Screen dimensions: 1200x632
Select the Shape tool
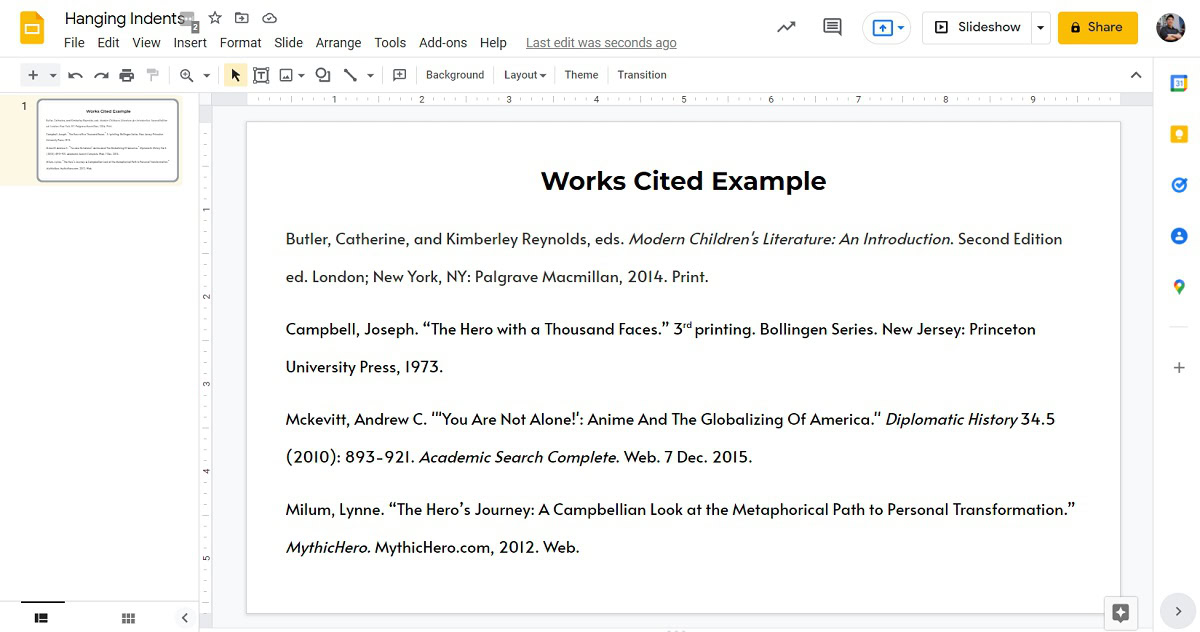[x=321, y=75]
